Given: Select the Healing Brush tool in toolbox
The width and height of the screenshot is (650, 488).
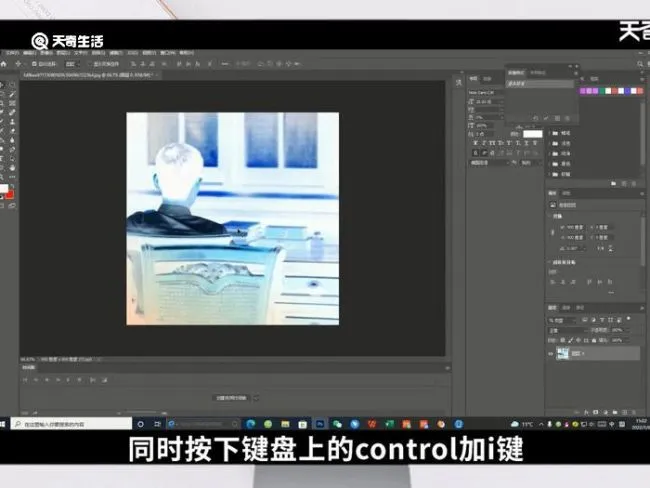Looking at the screenshot, I should 12,112.
